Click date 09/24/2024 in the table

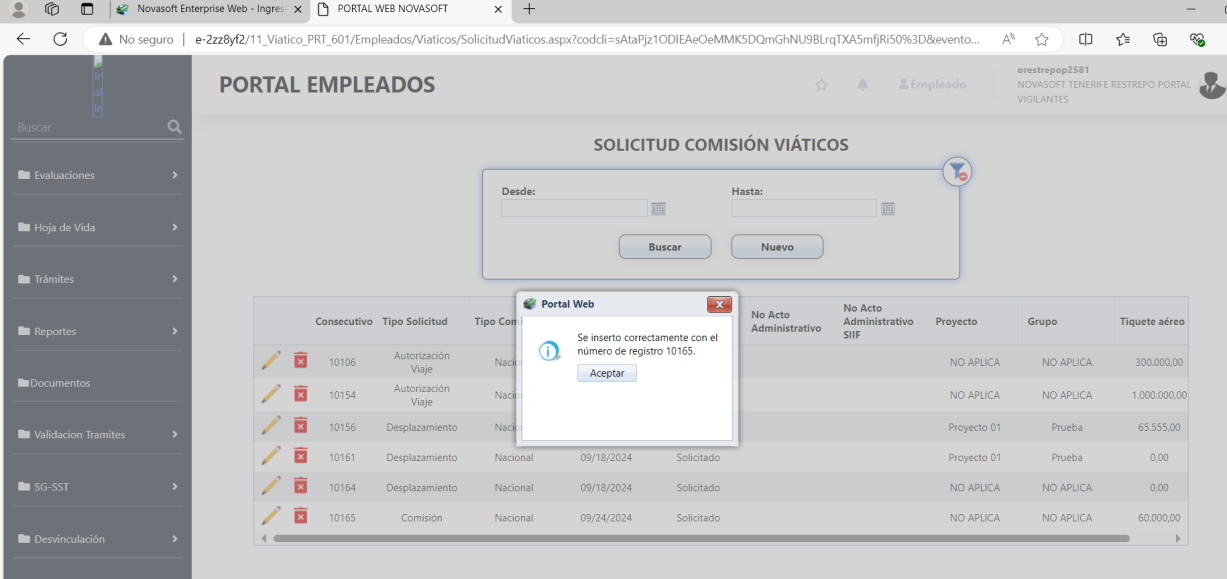[x=606, y=518]
